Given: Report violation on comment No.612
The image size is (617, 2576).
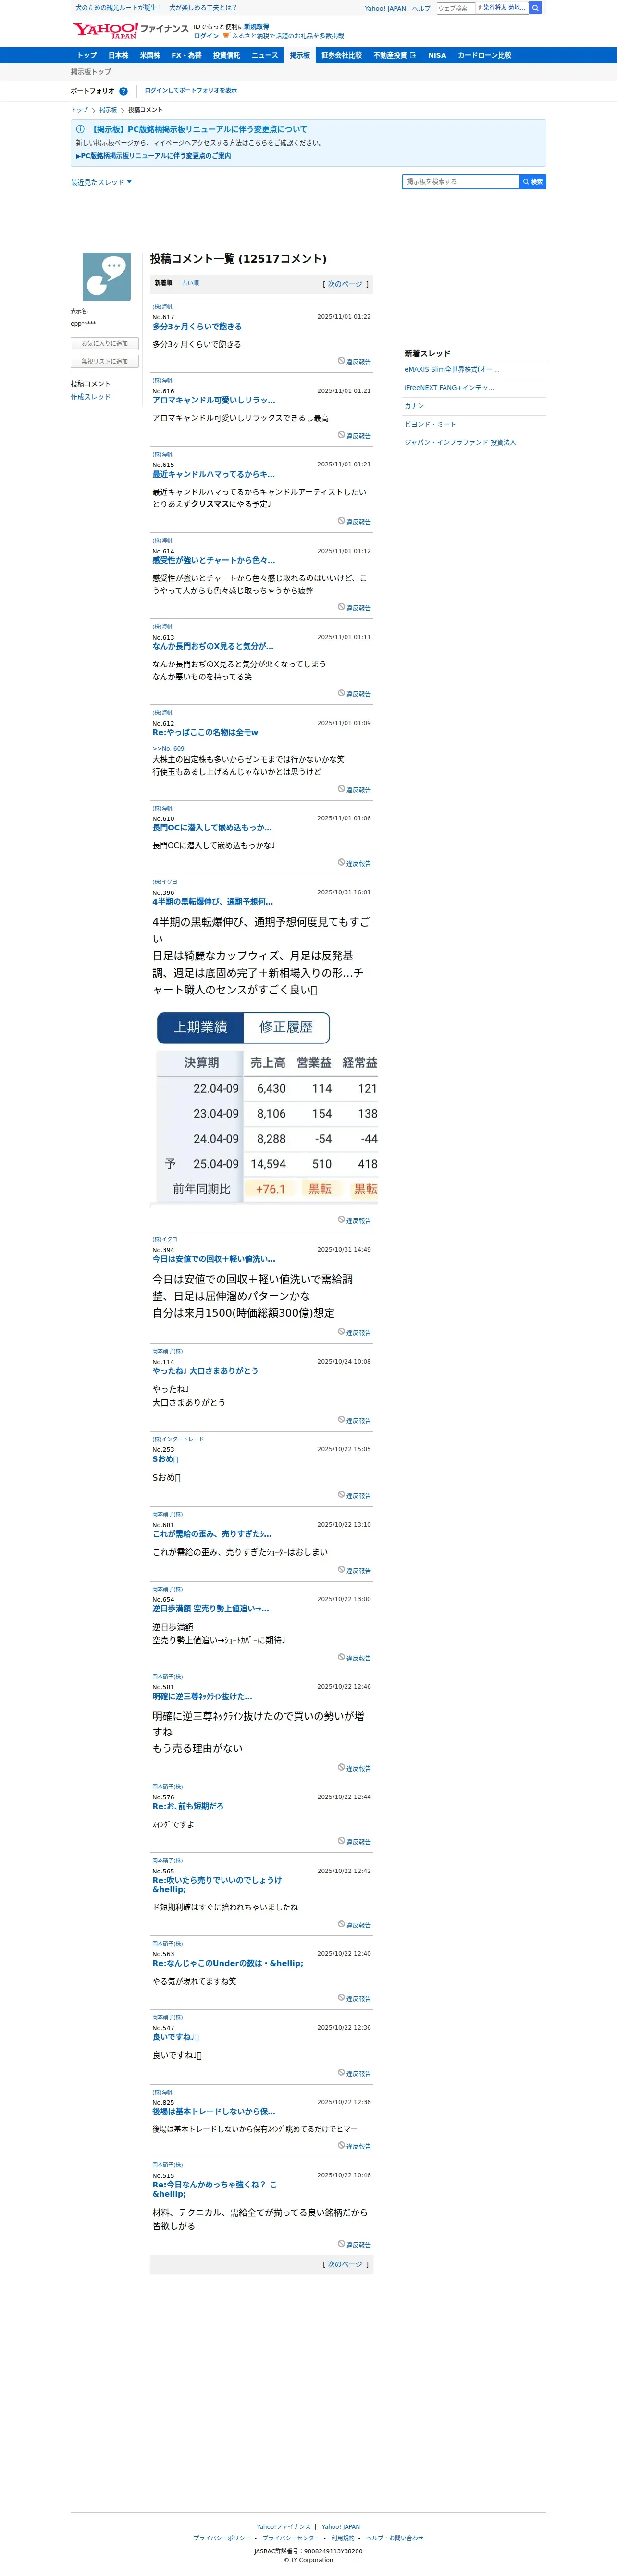Looking at the screenshot, I should [x=354, y=790].
